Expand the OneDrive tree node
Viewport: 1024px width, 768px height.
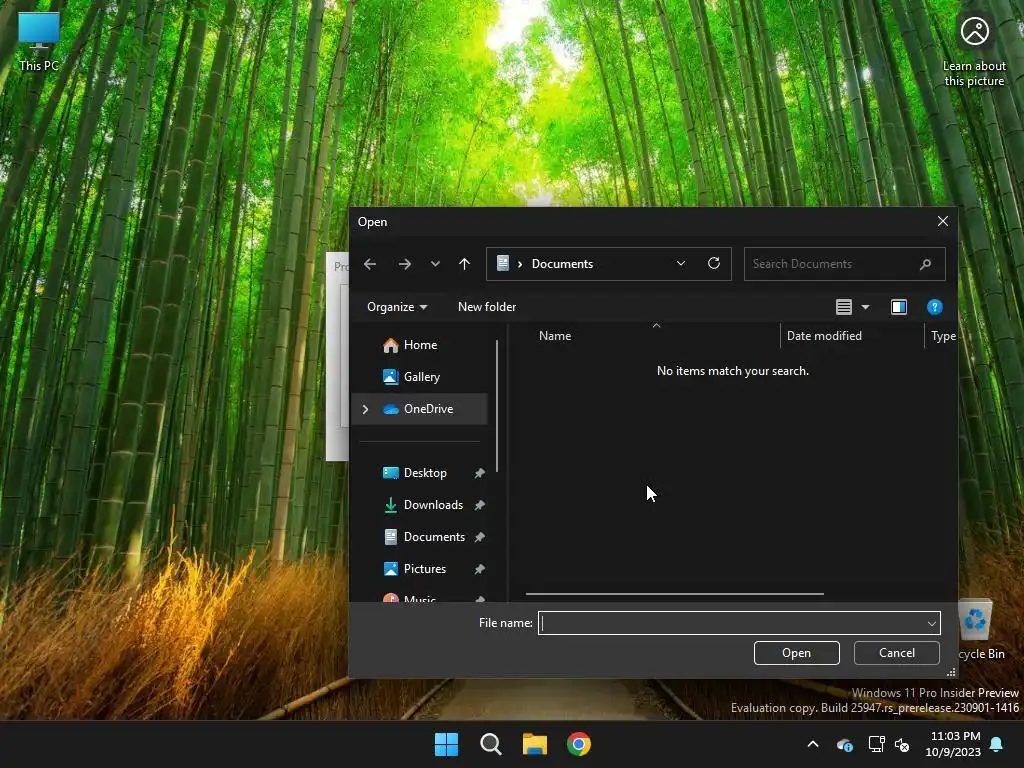365,409
